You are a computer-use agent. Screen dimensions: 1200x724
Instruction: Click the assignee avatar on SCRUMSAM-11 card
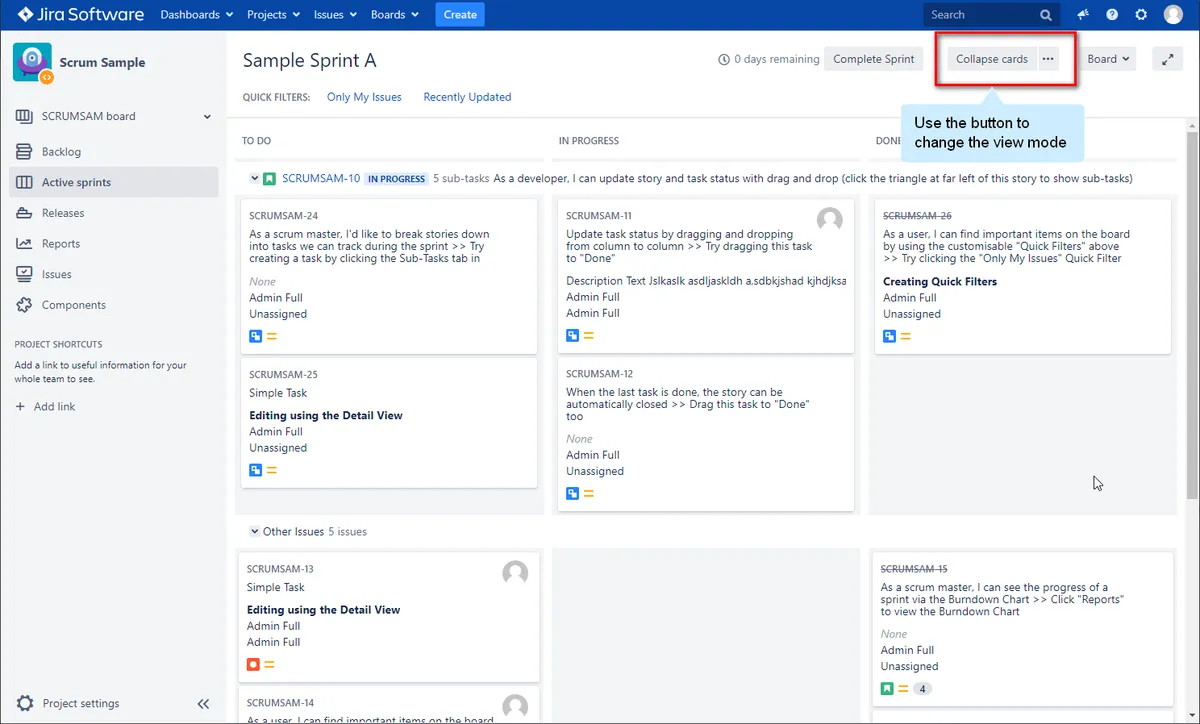tap(829, 220)
